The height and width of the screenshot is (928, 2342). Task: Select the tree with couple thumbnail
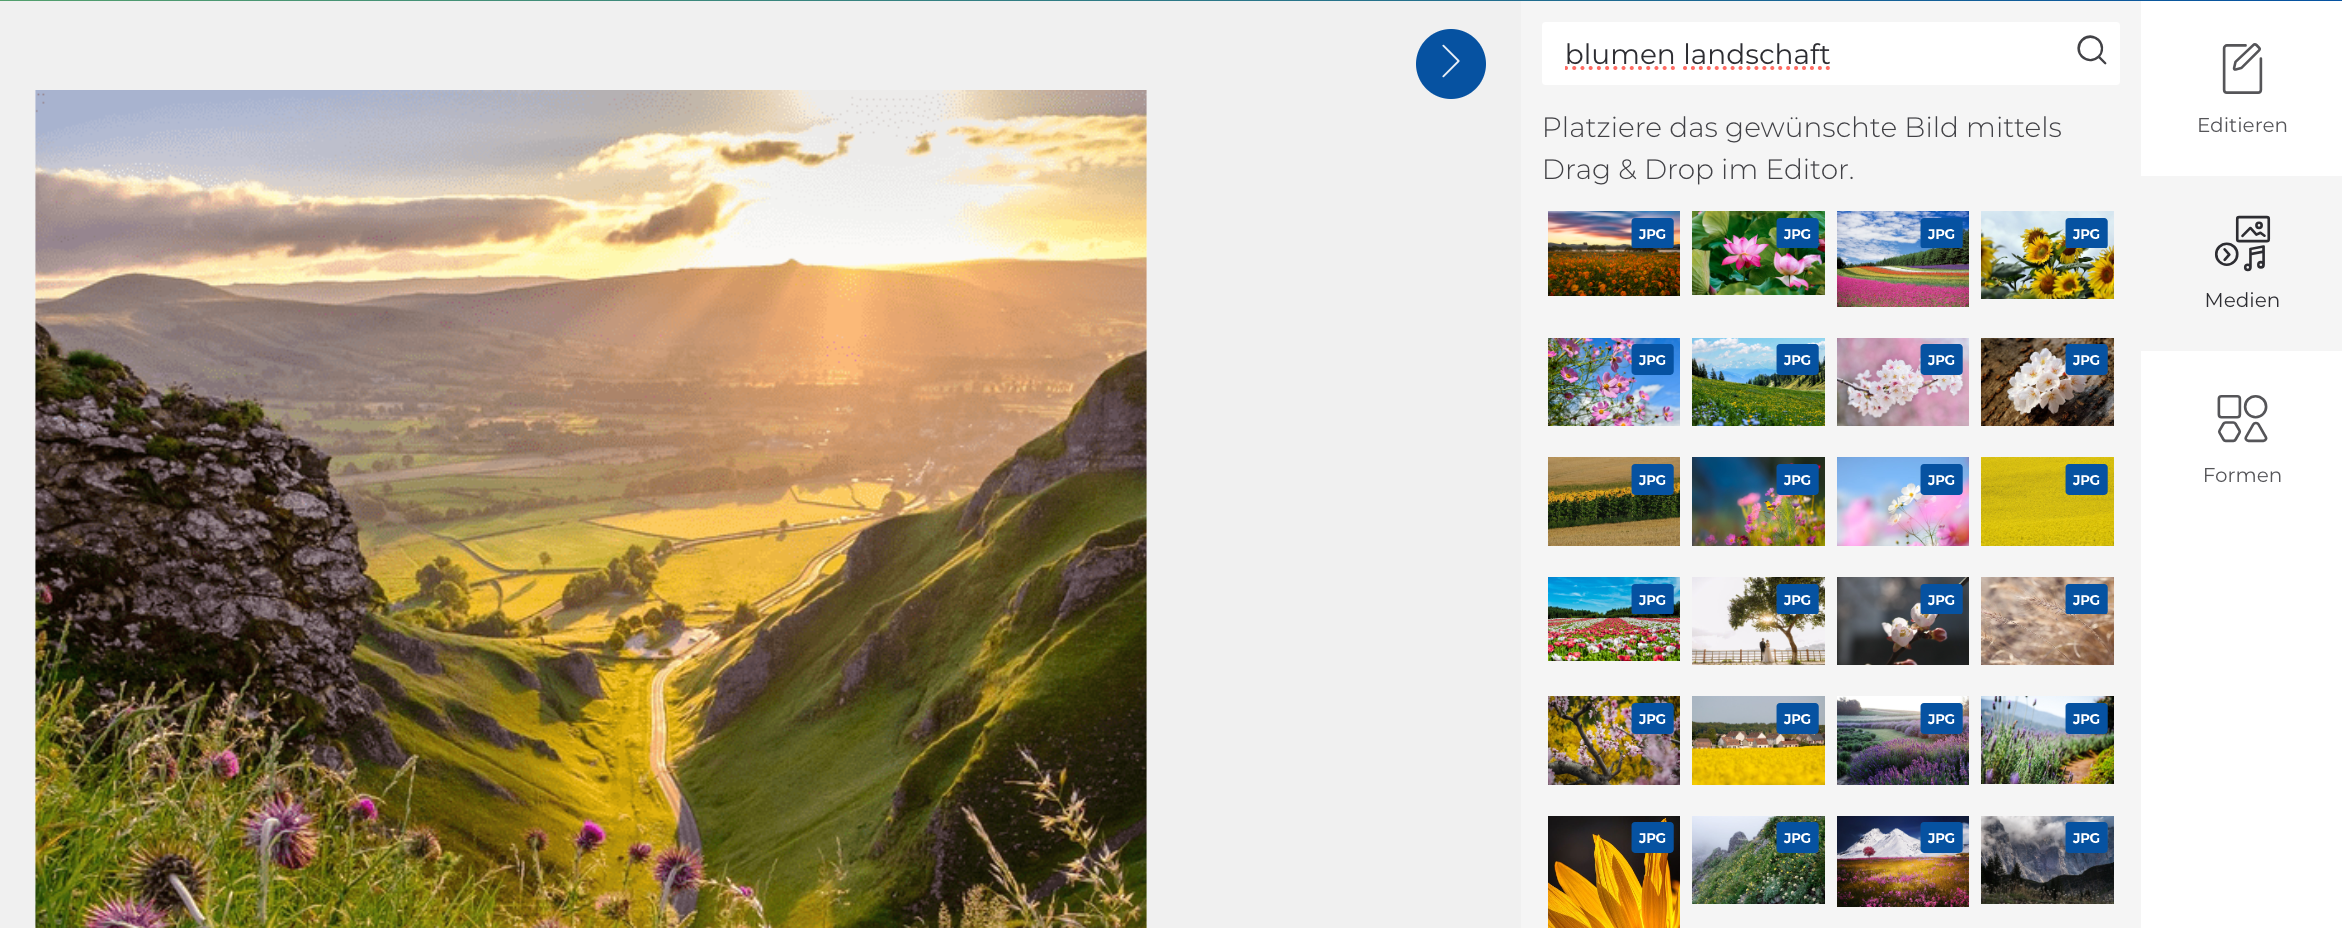[1757, 621]
